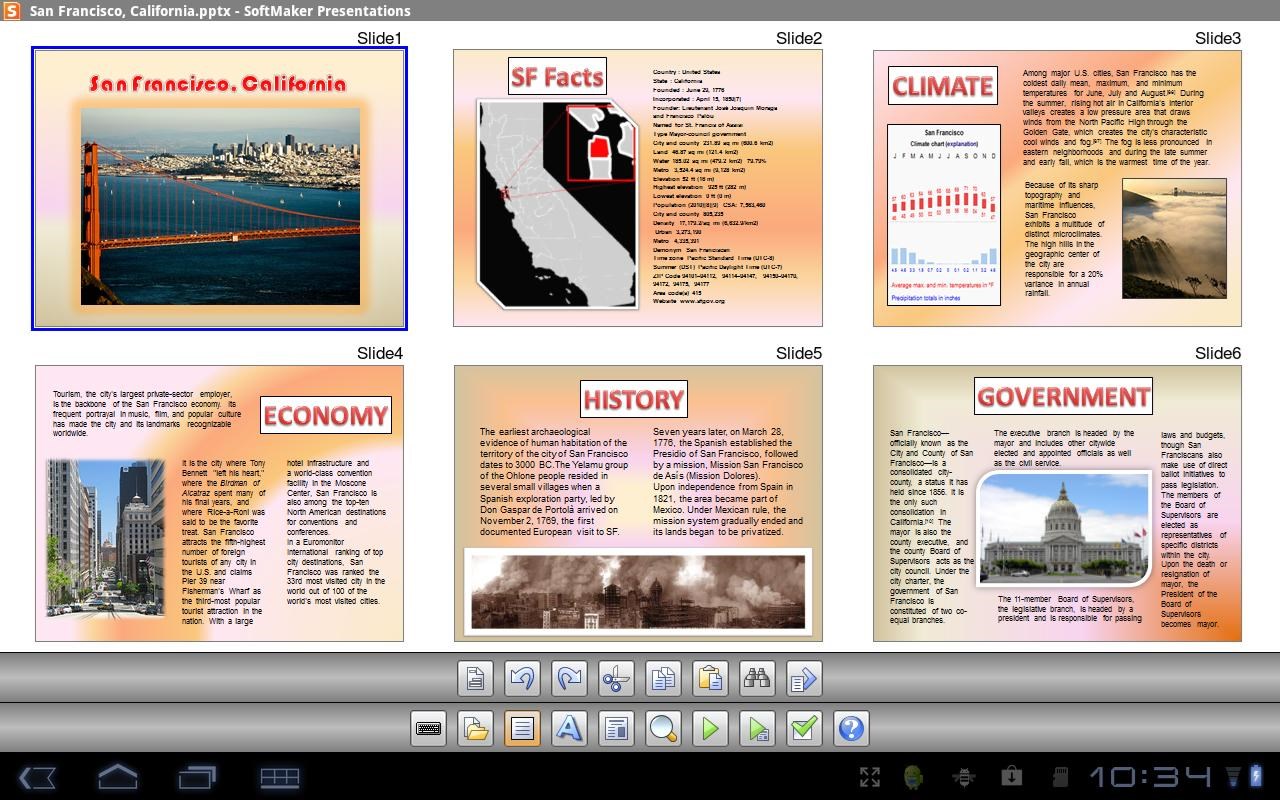Open SoftMaker Presentations help
Viewport: 1280px width, 800px height.
point(851,729)
